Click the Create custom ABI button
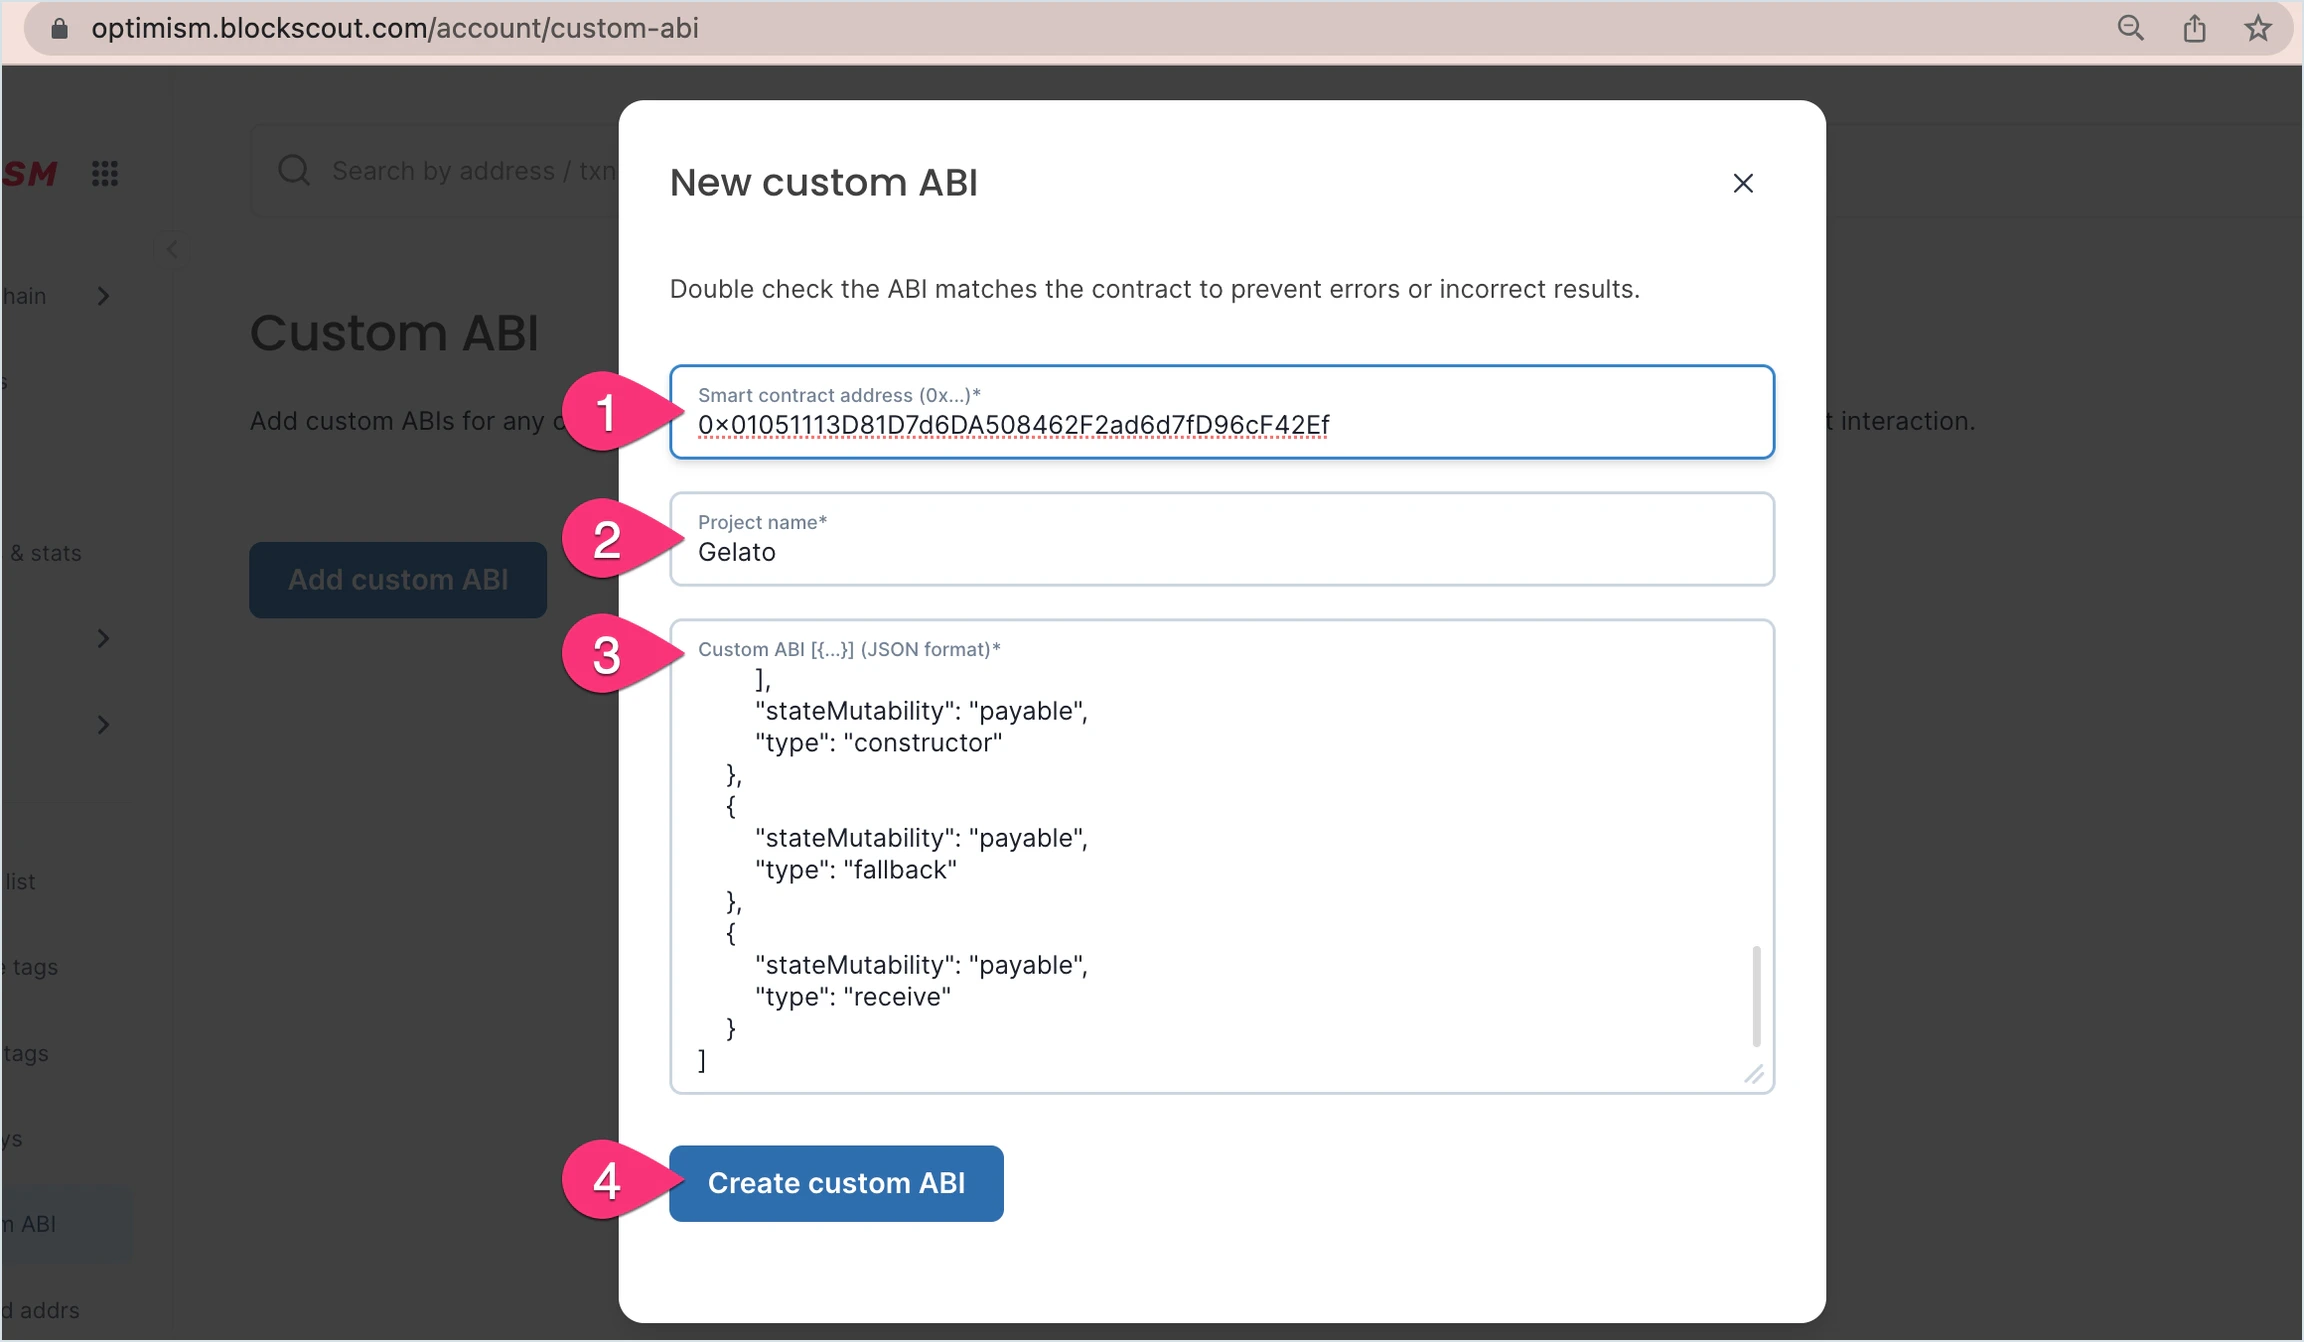The image size is (2304, 1342). [836, 1183]
